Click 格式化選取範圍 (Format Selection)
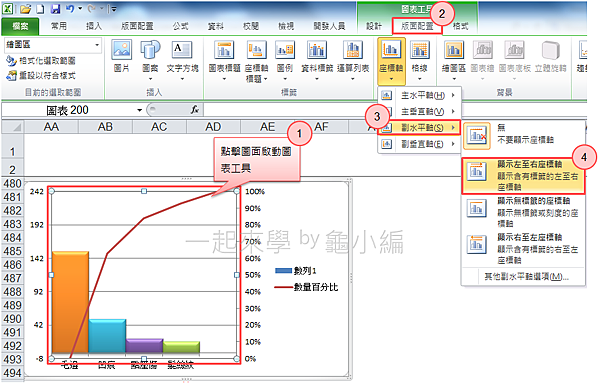Image resolution: width=600 pixels, height=383 pixels. tap(41, 60)
